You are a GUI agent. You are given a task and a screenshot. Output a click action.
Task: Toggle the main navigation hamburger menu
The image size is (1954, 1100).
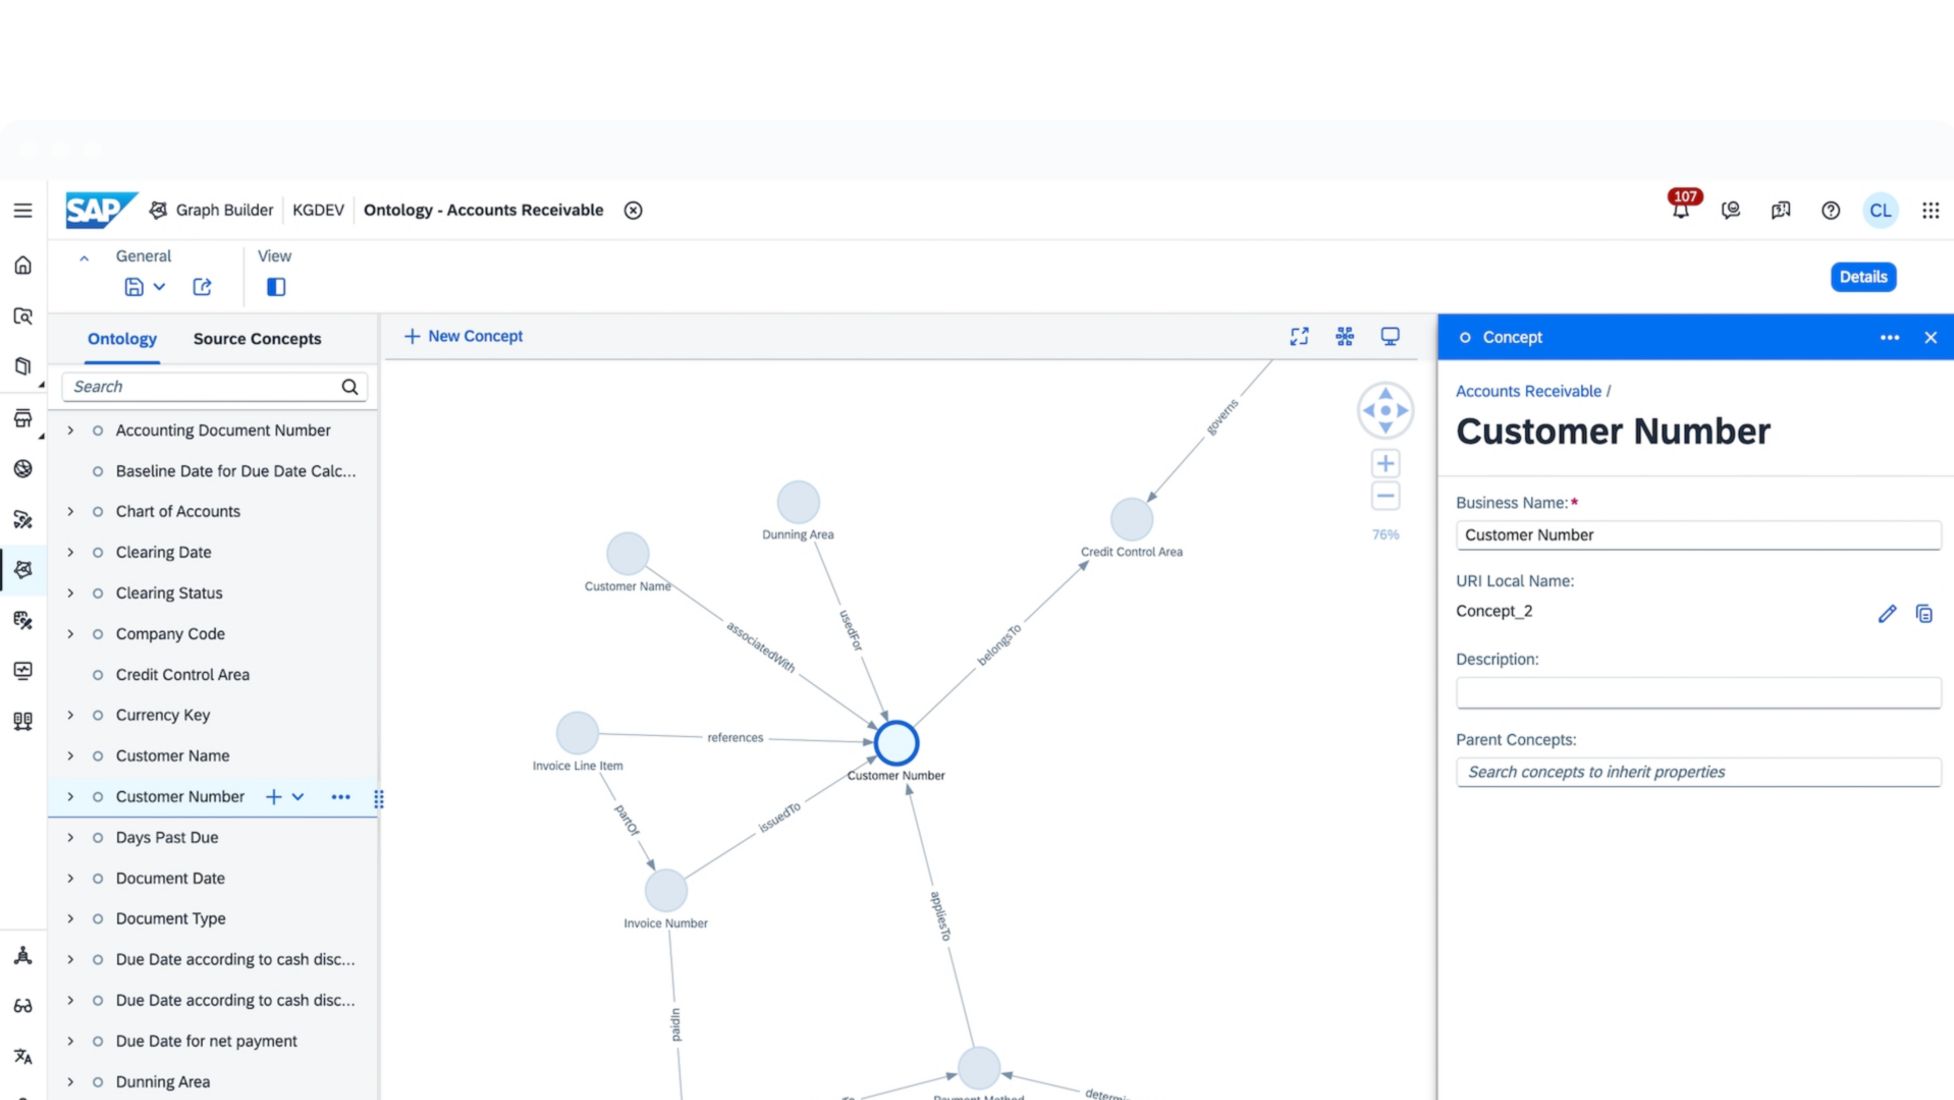23,210
